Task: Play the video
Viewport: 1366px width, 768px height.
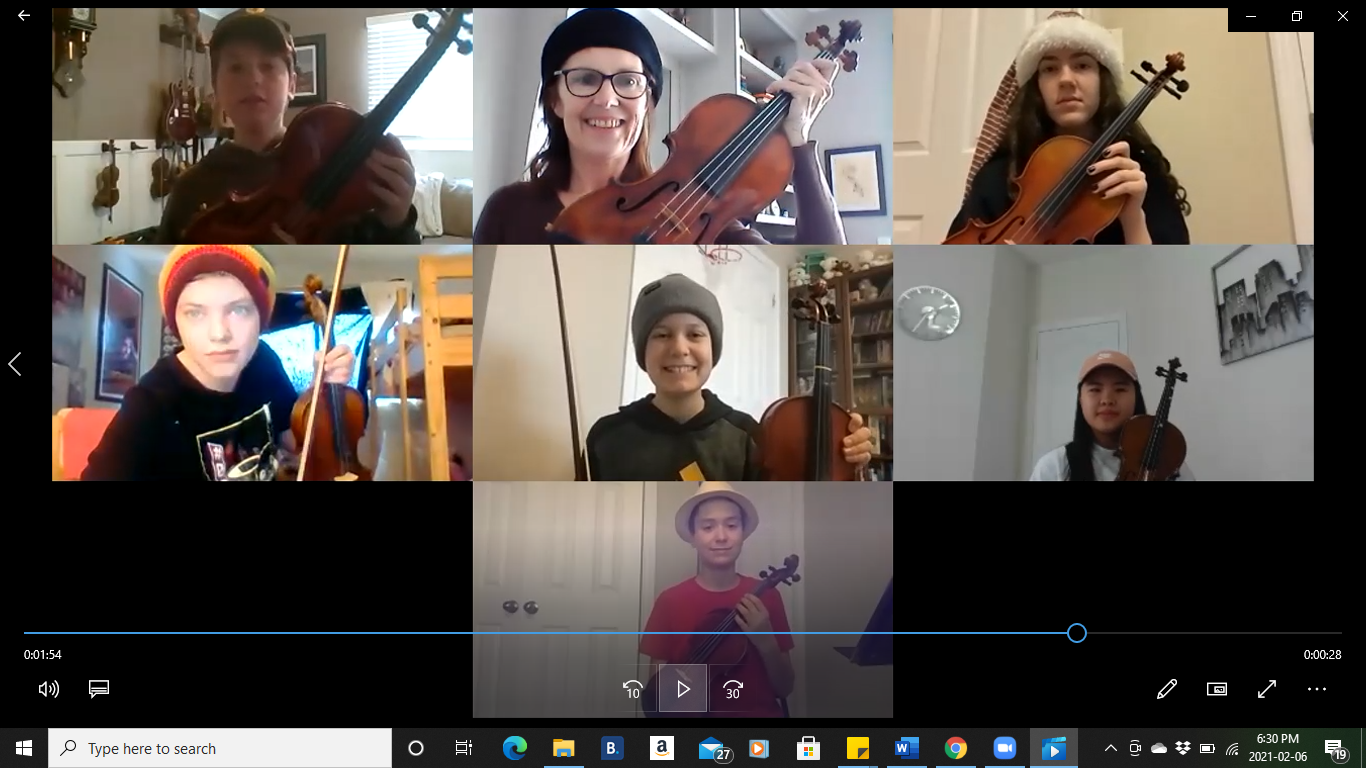Action: pyautogui.click(x=683, y=689)
